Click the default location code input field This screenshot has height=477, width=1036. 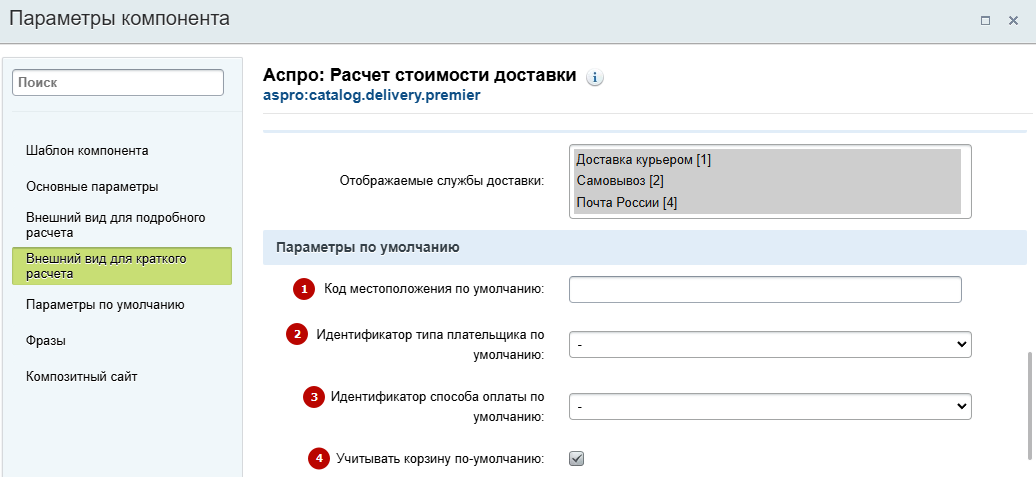coord(765,289)
